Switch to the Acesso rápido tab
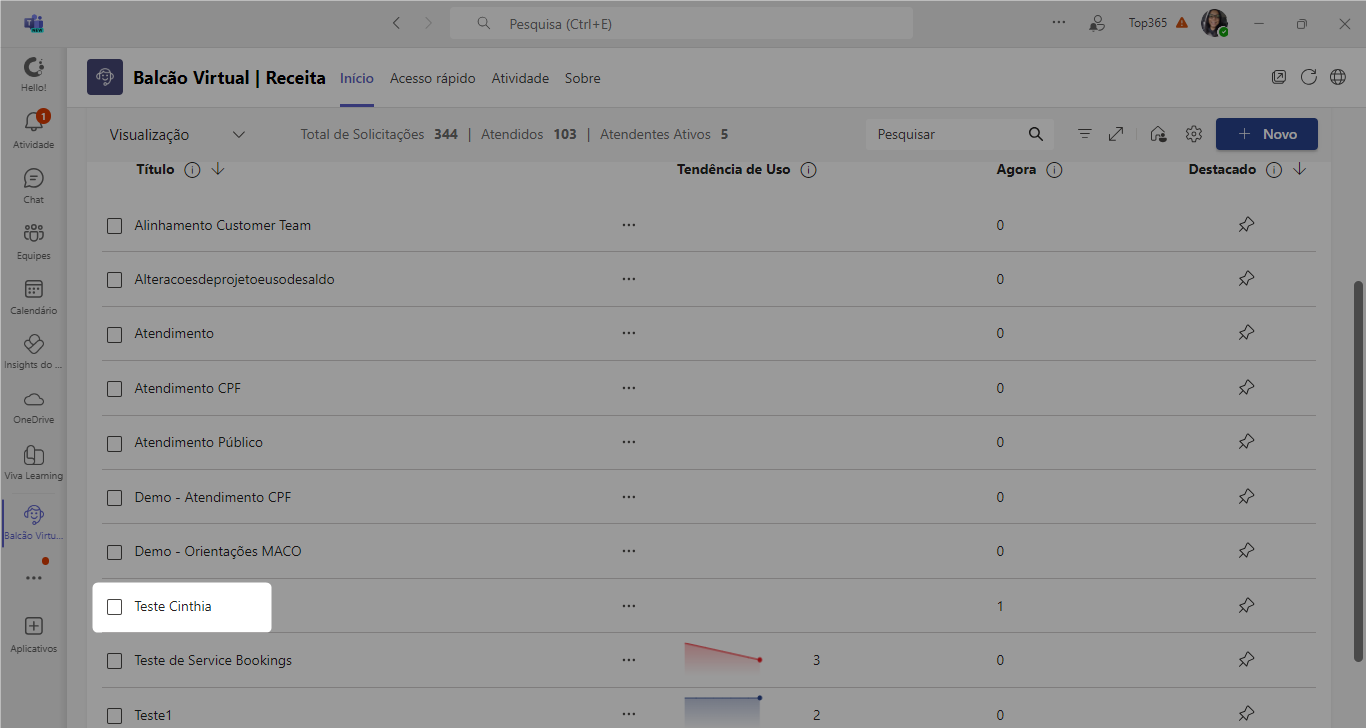Image resolution: width=1366 pixels, height=728 pixels. coord(433,78)
